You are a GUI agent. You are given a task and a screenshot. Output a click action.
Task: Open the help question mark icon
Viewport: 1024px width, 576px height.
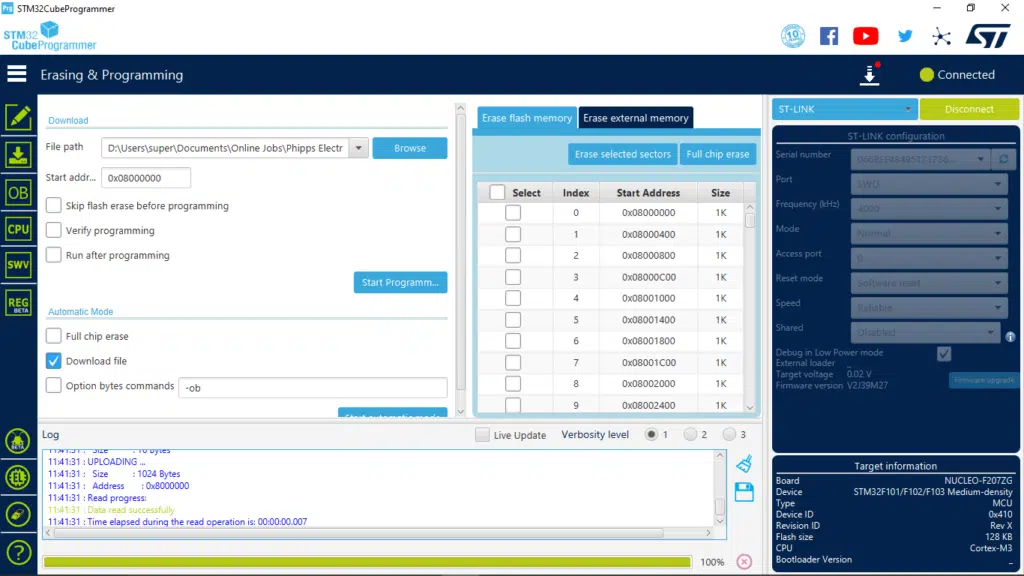pos(18,552)
